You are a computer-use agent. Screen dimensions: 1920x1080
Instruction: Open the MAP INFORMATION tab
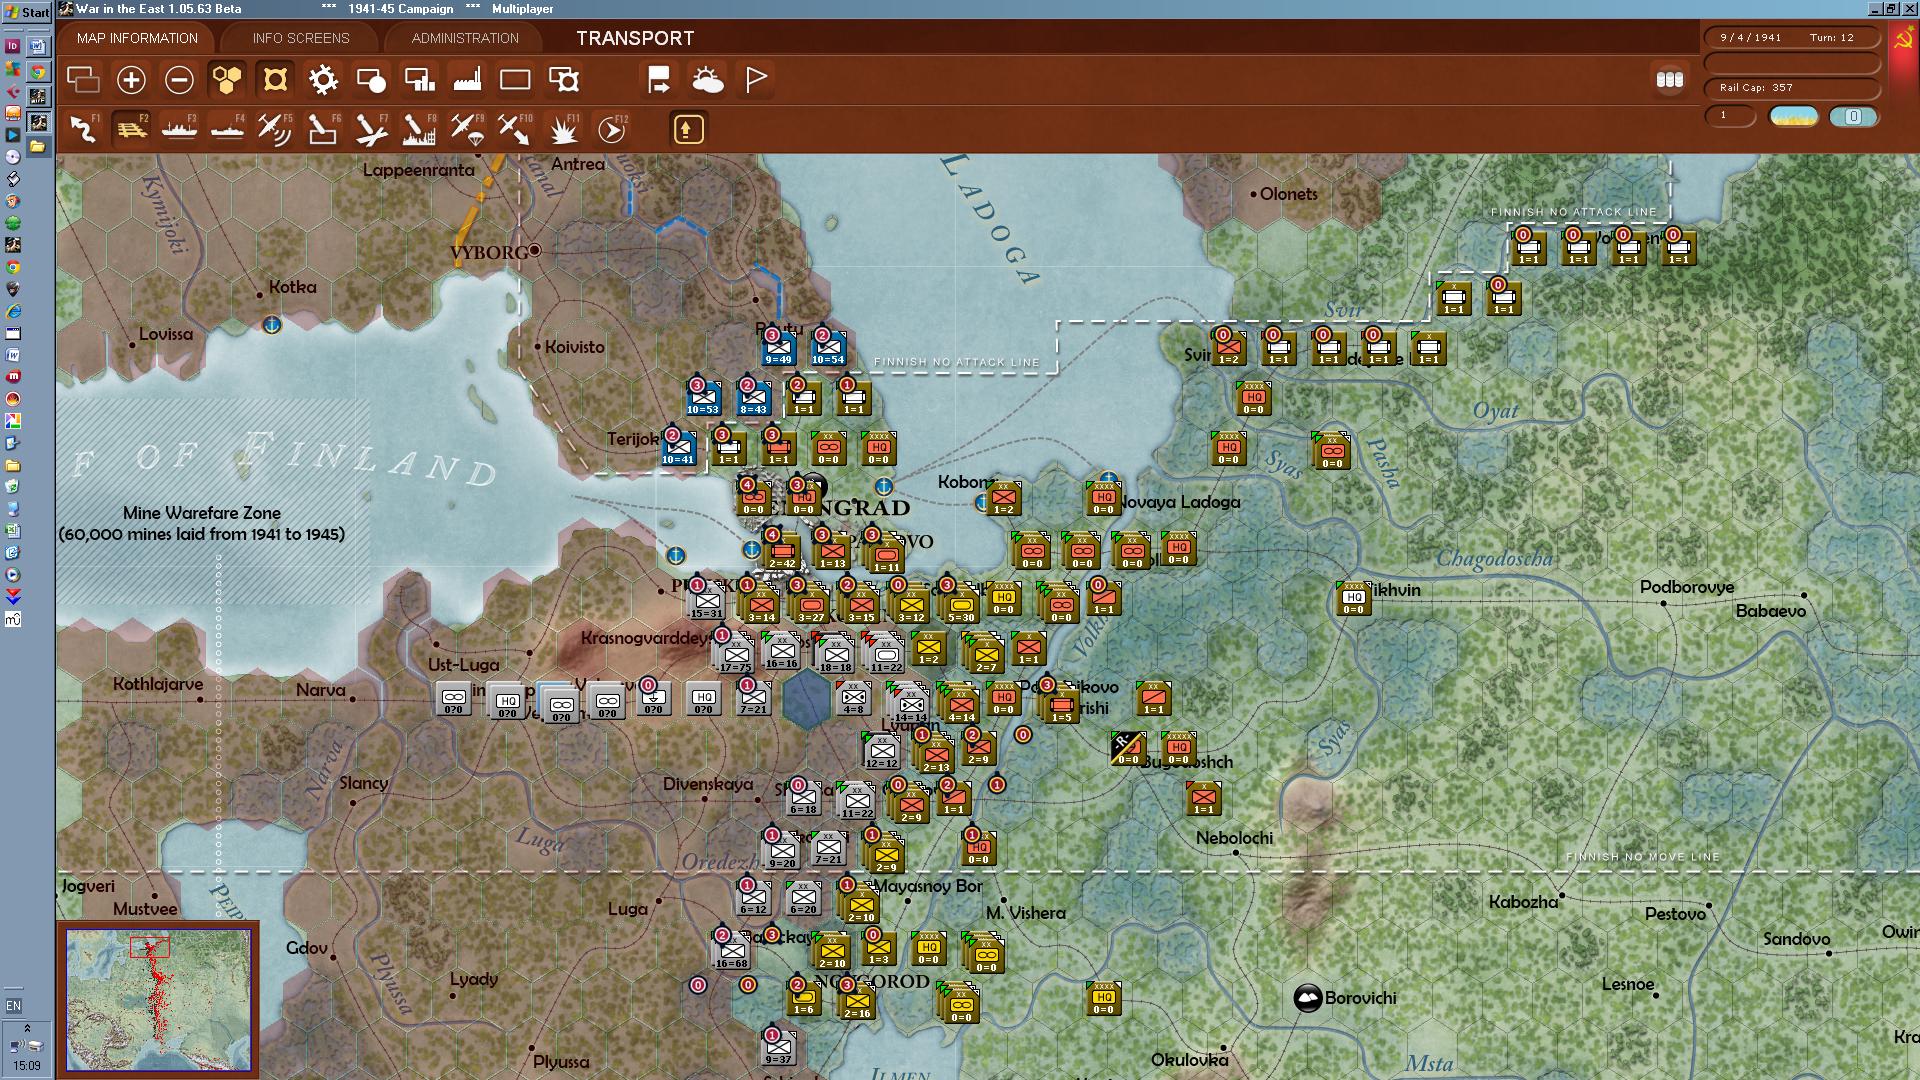pyautogui.click(x=137, y=38)
